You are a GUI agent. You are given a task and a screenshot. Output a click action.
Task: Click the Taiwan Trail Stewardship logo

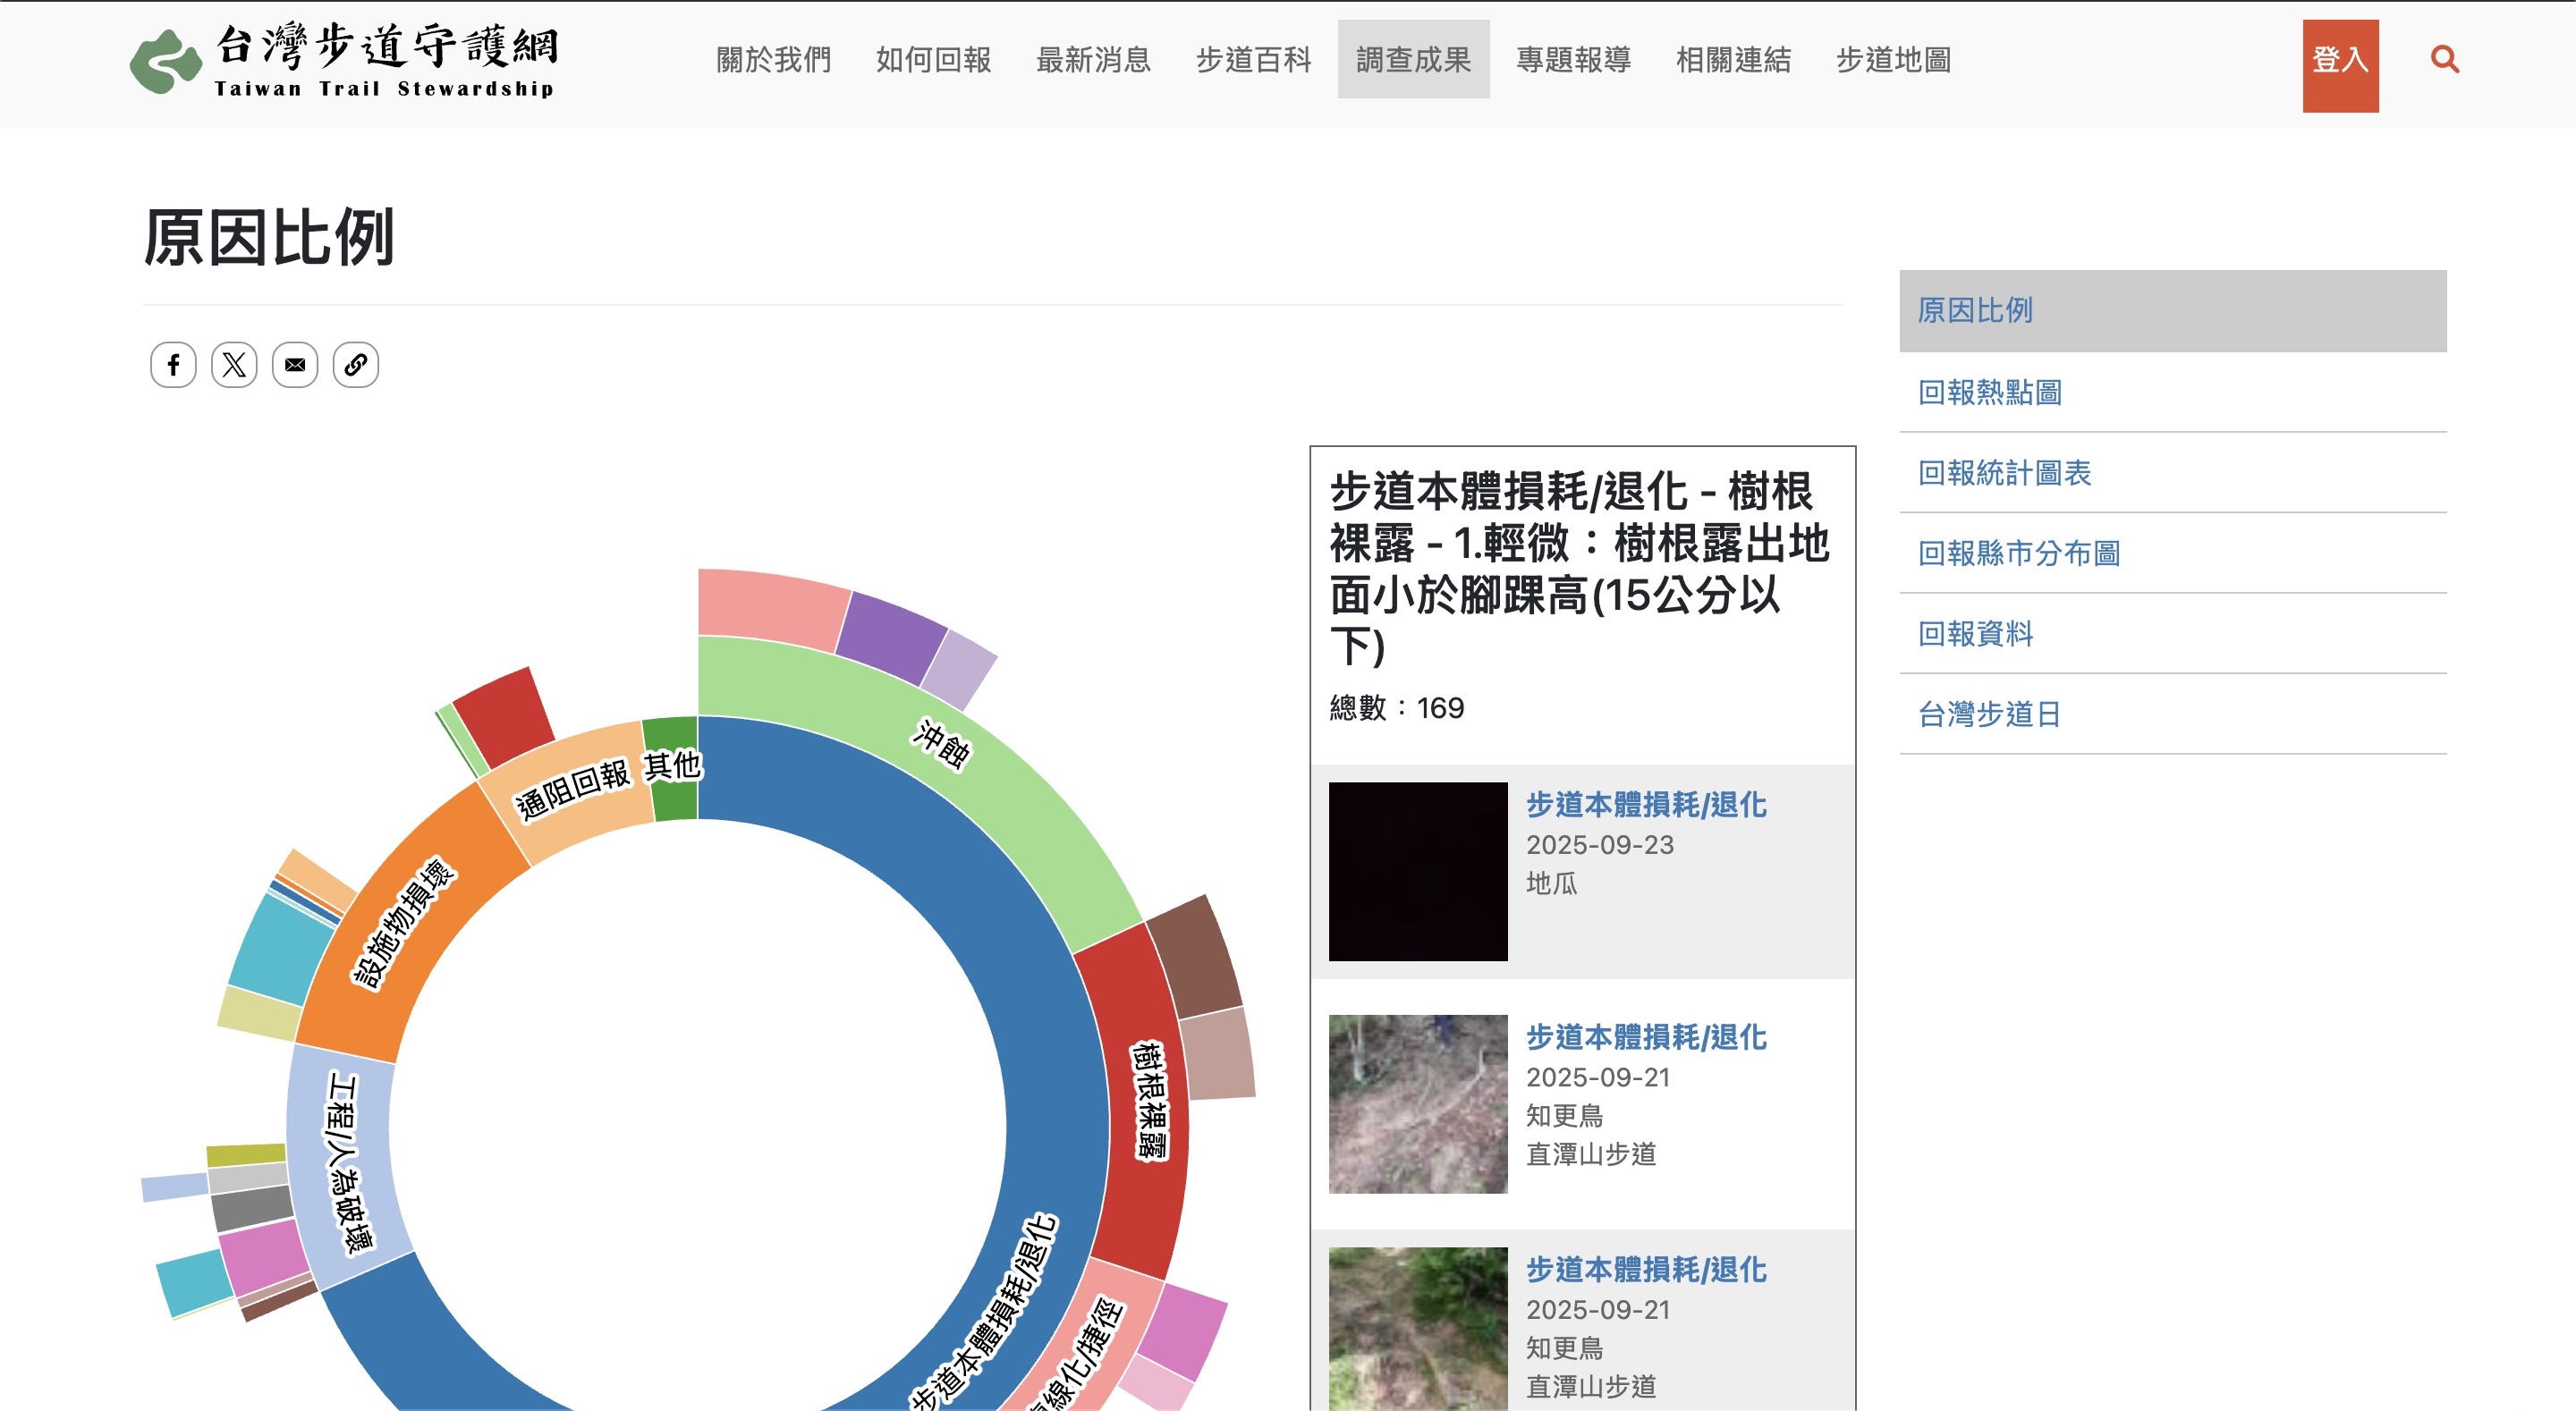click(x=343, y=61)
